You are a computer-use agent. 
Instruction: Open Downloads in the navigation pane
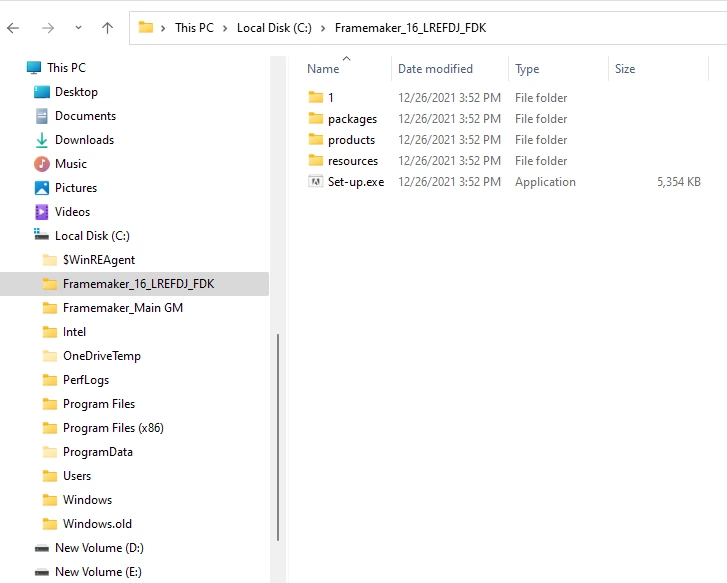84,140
